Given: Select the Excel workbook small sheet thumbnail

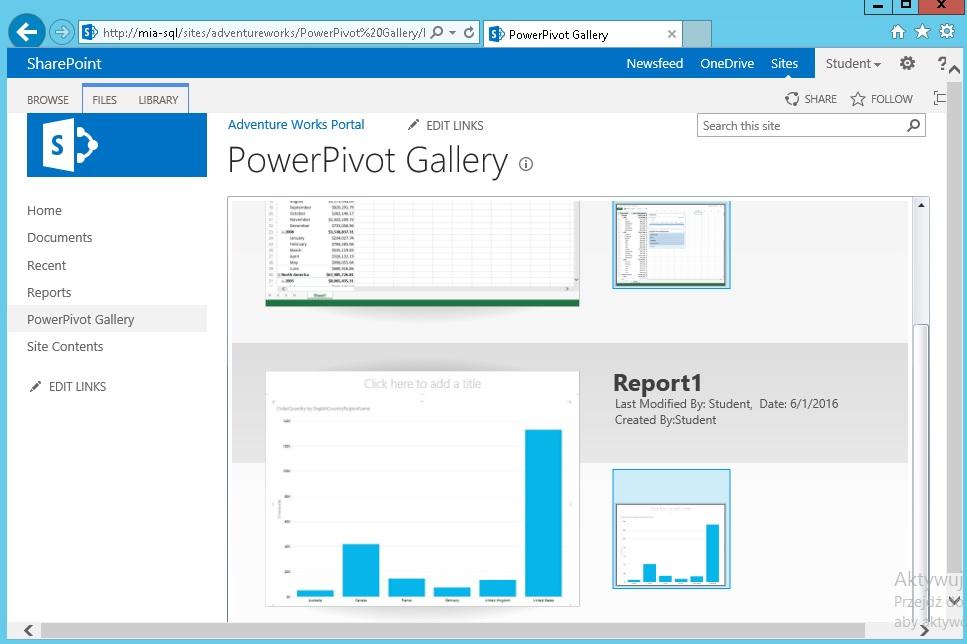Looking at the screenshot, I should pyautogui.click(x=671, y=244).
